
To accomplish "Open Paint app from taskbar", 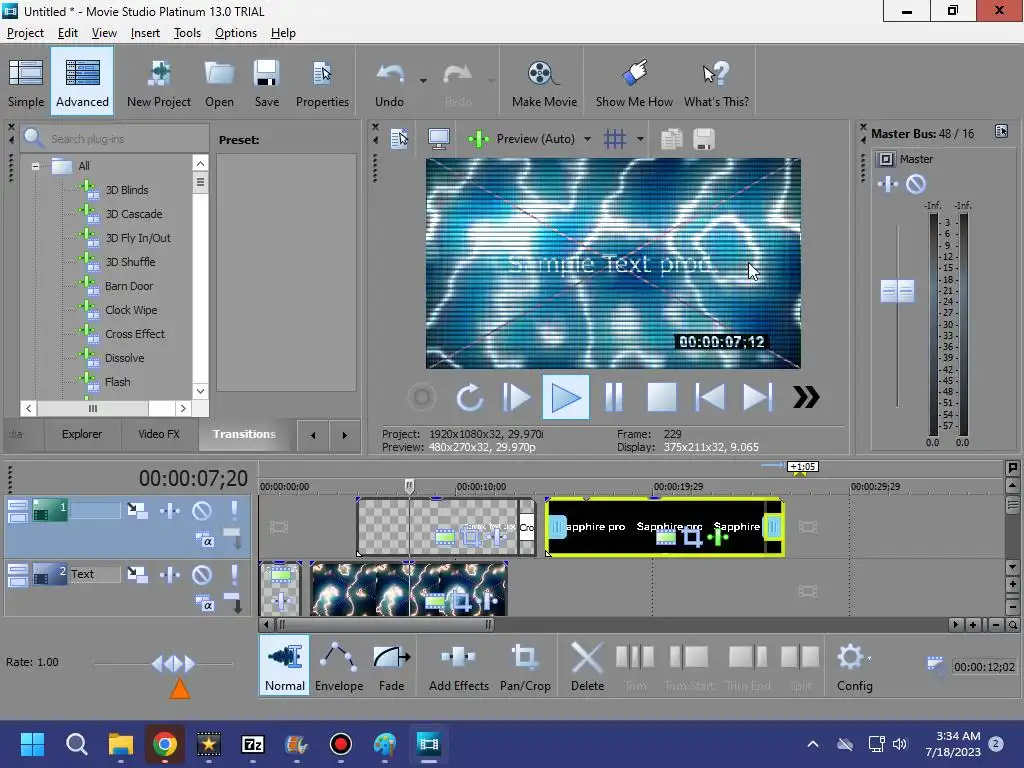I will (x=385, y=744).
